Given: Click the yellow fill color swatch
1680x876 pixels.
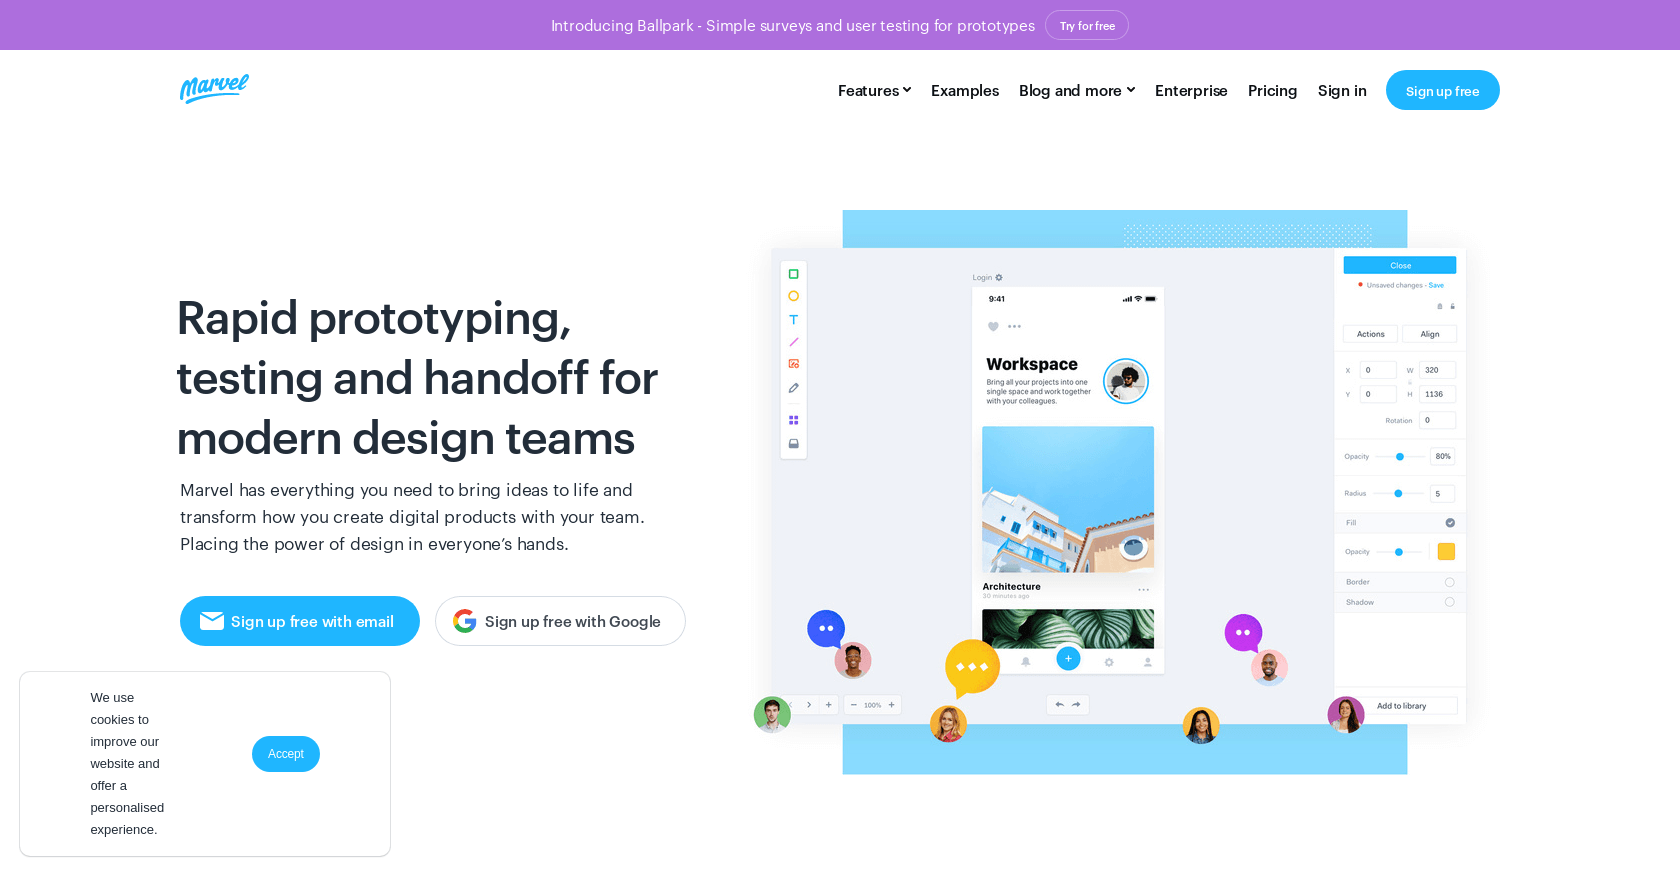Looking at the screenshot, I should (1446, 552).
